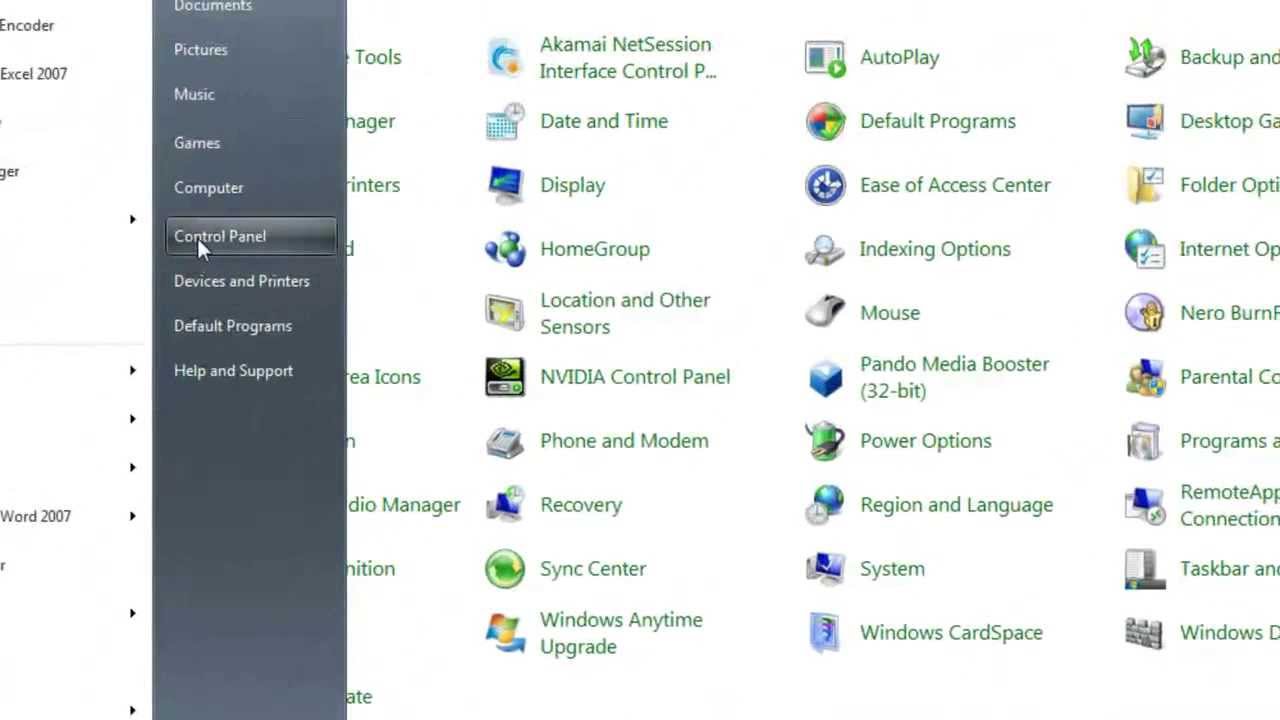Open the Sync Center icon

(x=505, y=569)
